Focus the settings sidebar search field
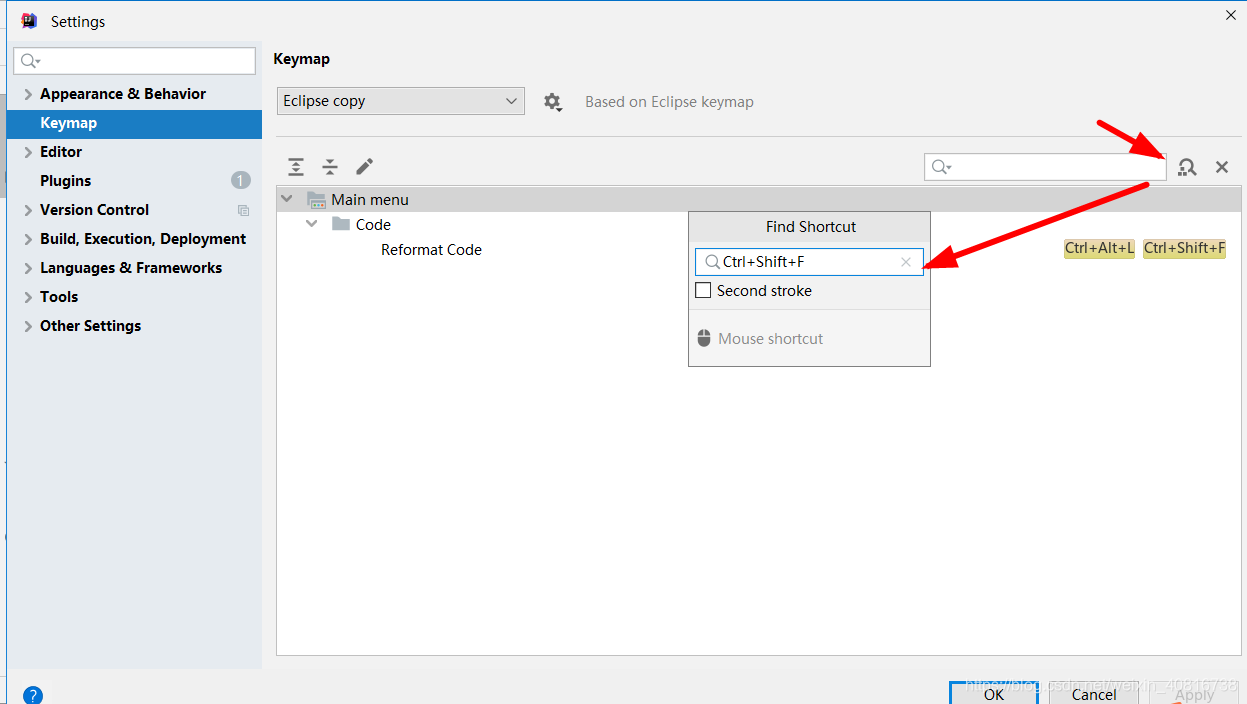This screenshot has height=704, width=1247. pyautogui.click(x=135, y=61)
